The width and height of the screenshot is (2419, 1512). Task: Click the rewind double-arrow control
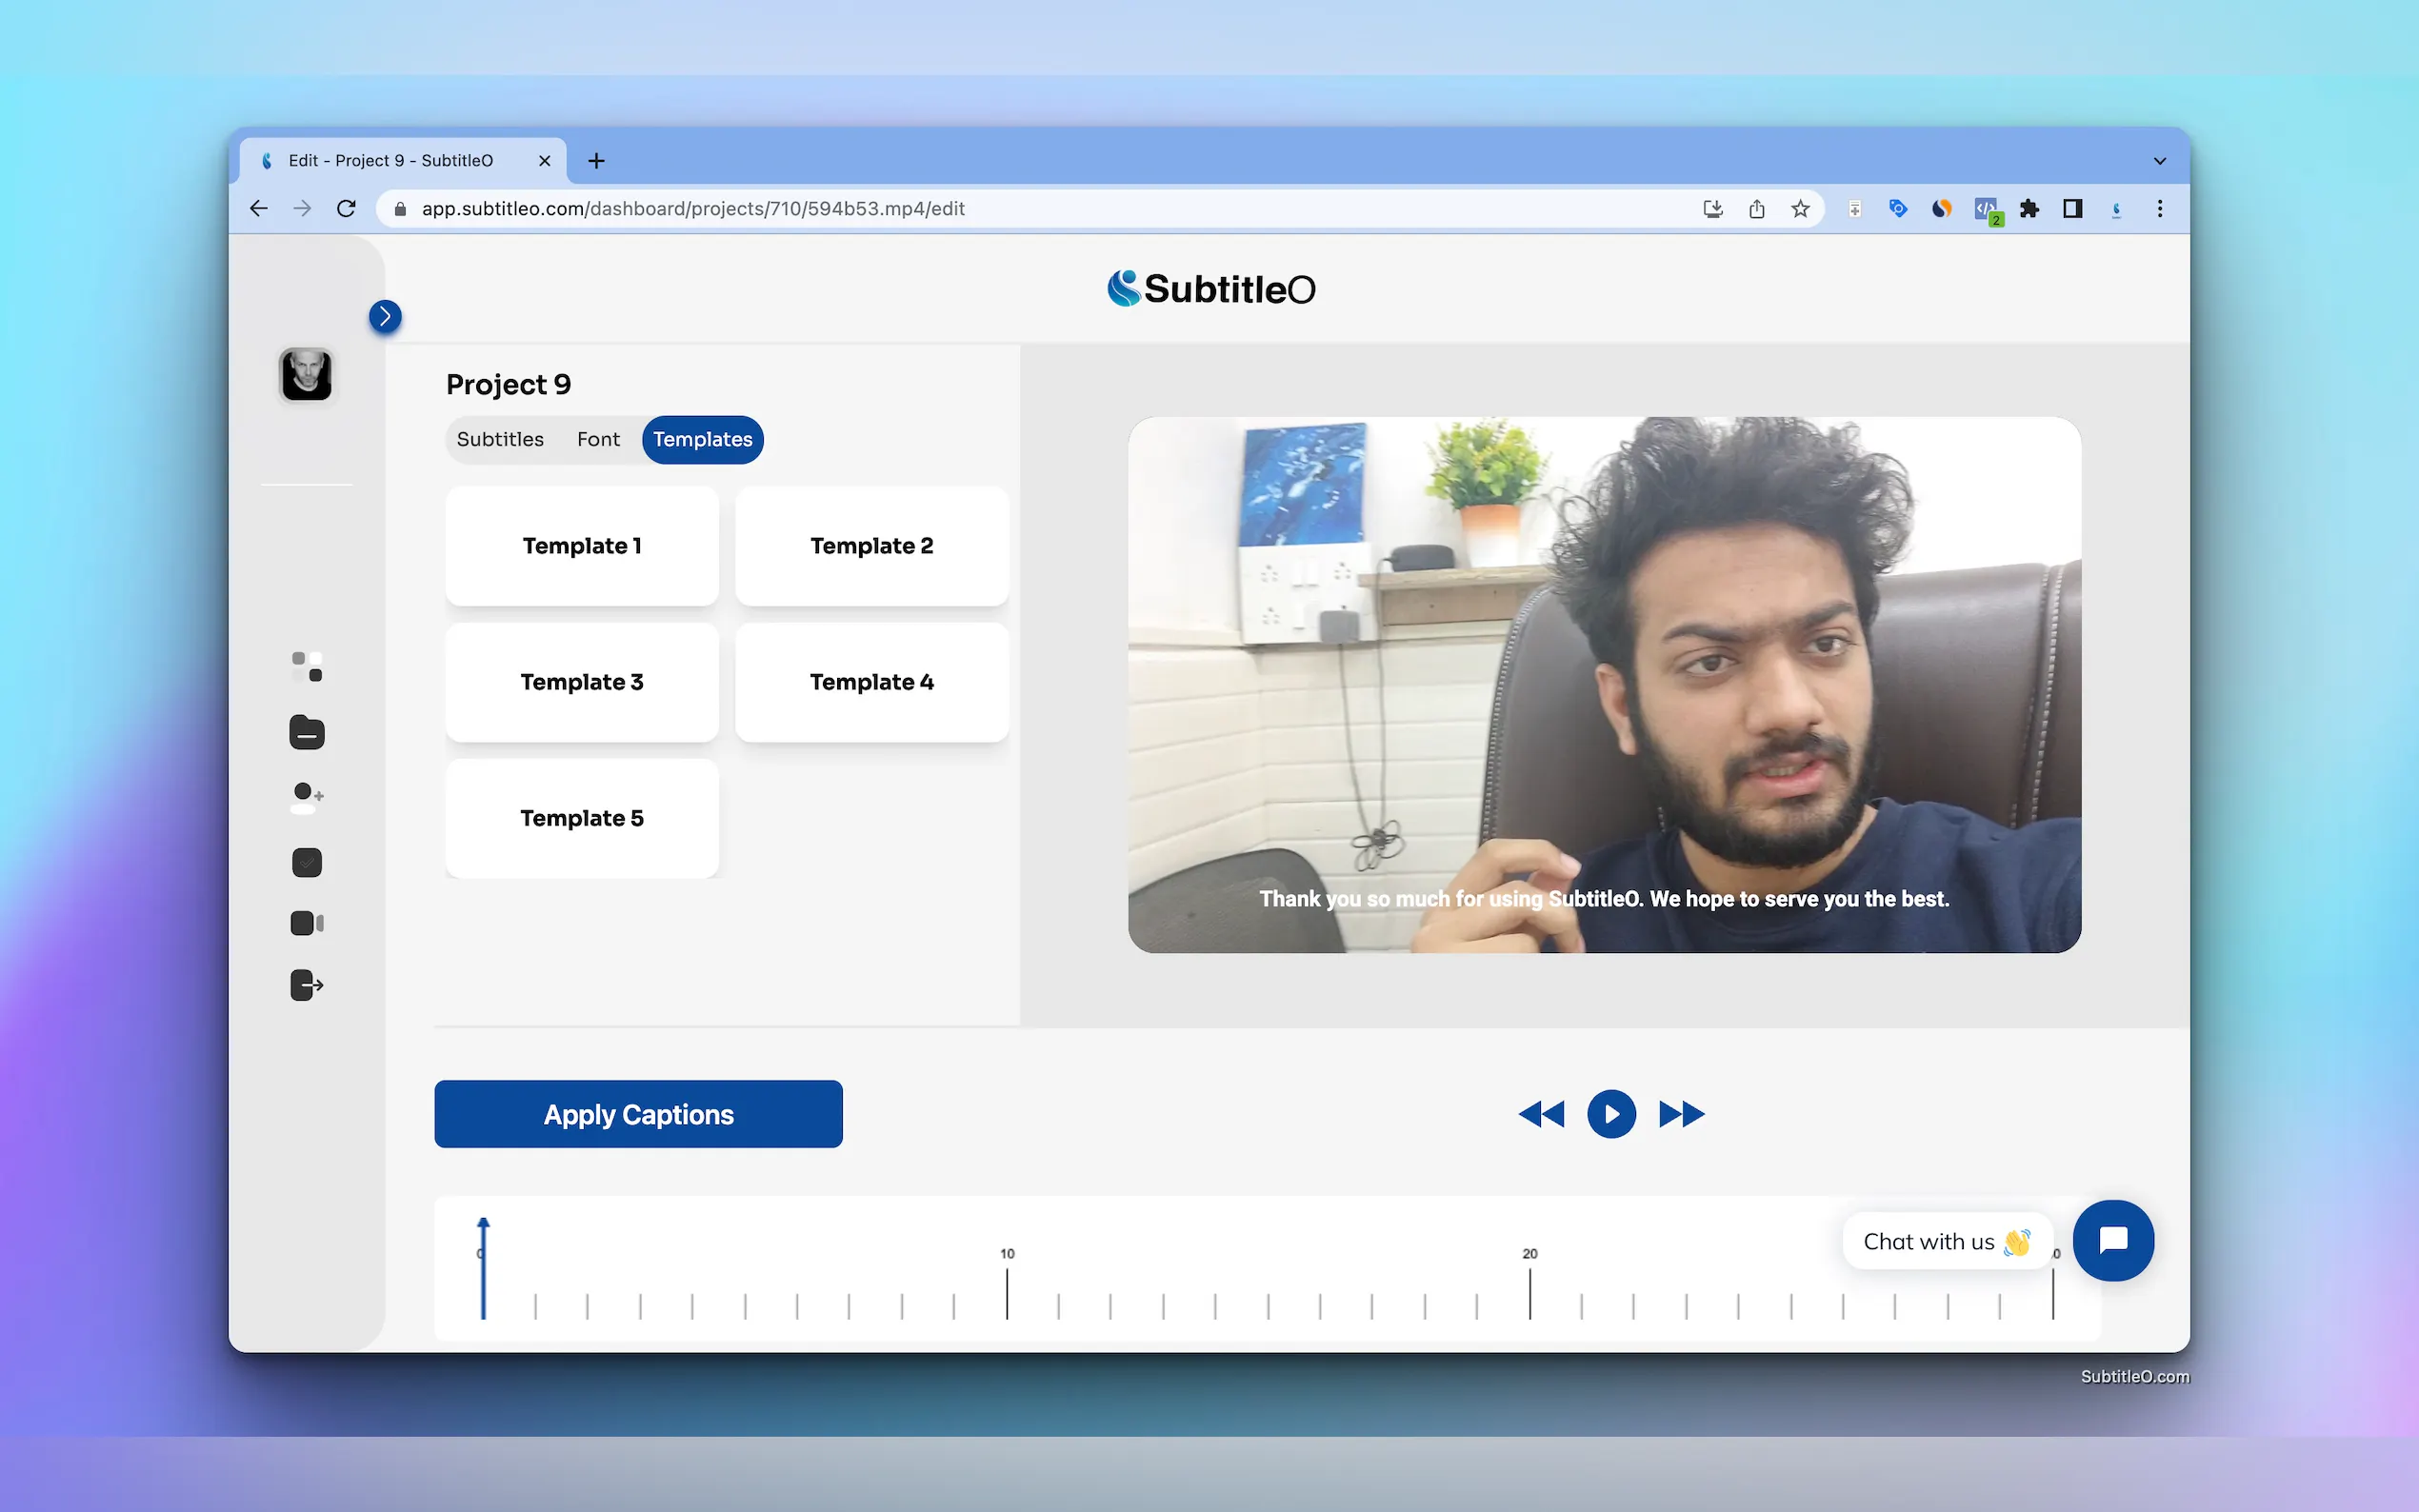(x=1541, y=1114)
